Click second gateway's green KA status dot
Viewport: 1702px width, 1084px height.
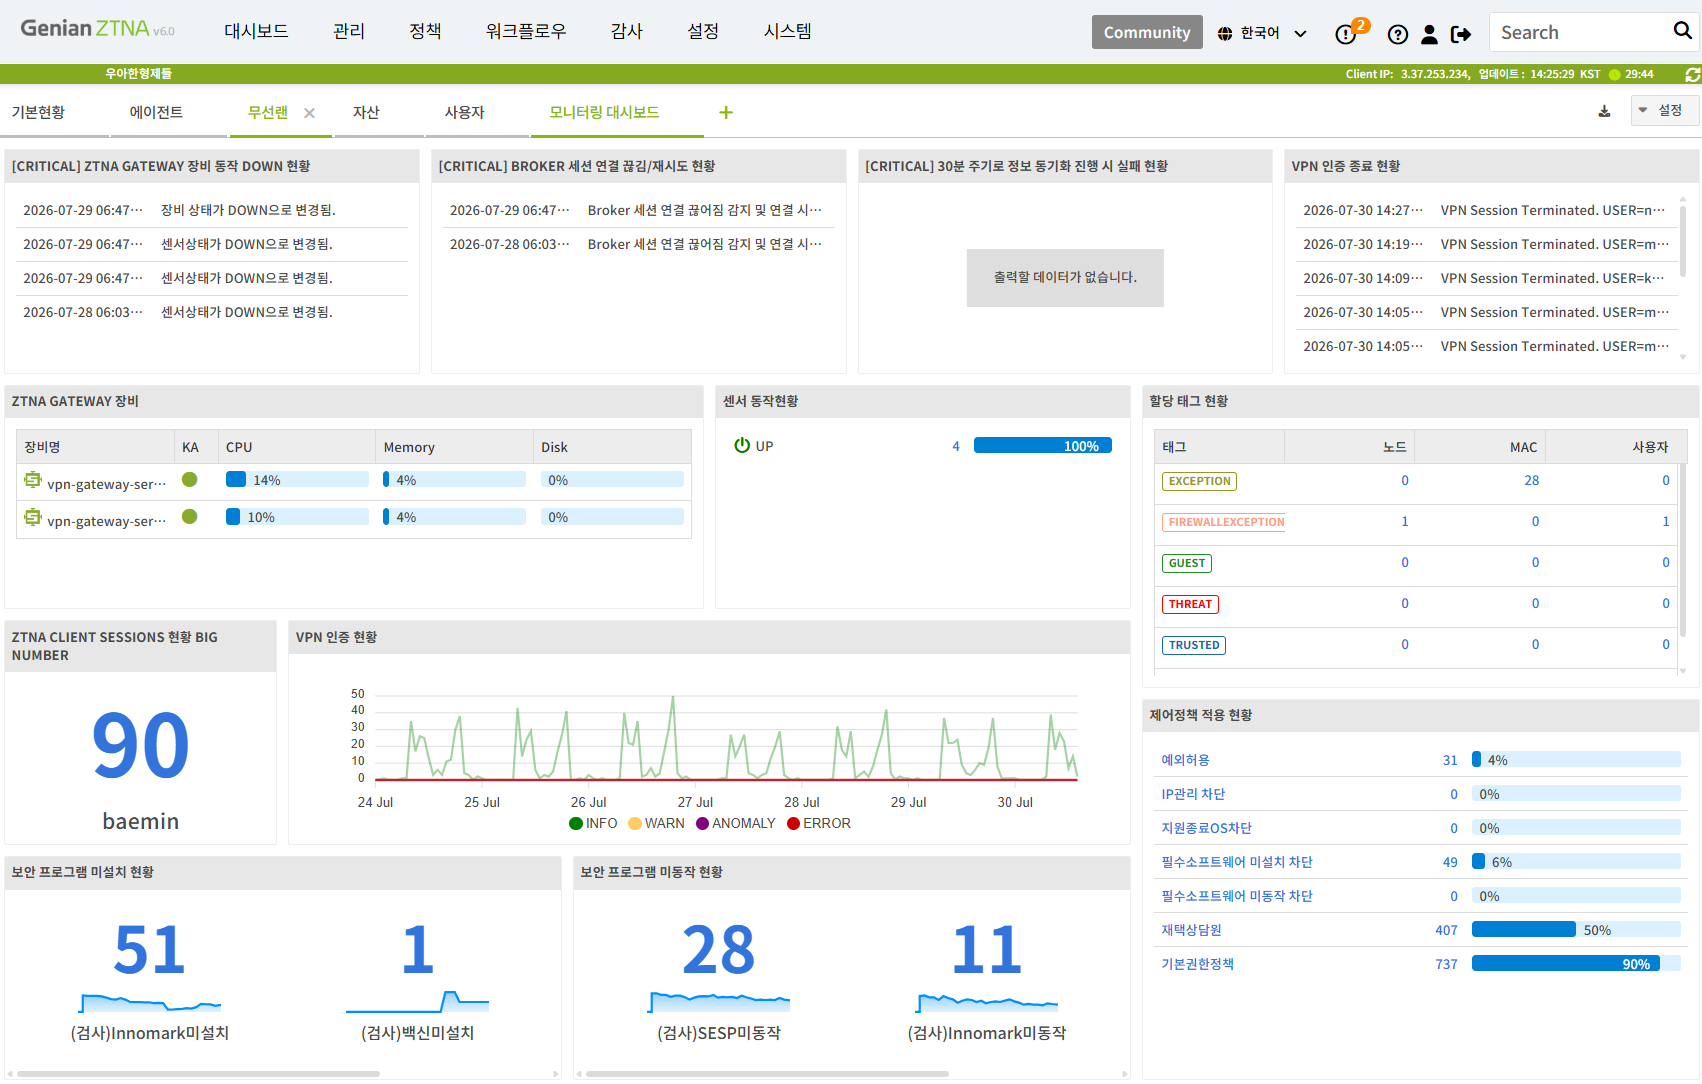pos(189,516)
